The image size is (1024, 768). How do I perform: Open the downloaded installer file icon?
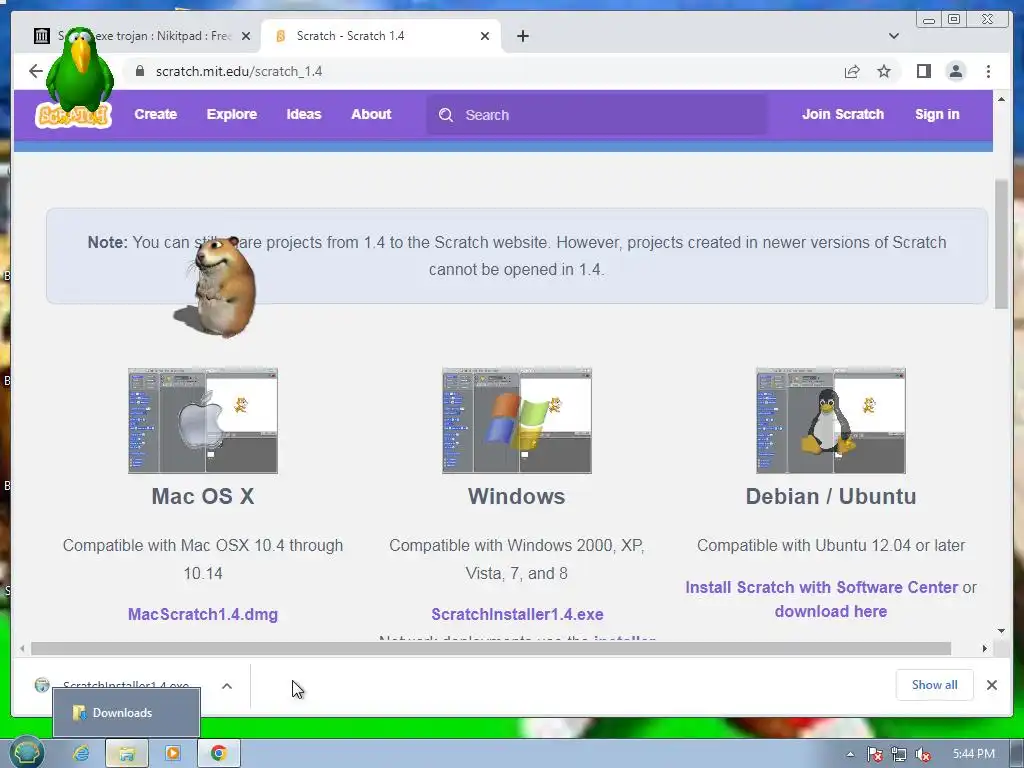[x=42, y=685]
